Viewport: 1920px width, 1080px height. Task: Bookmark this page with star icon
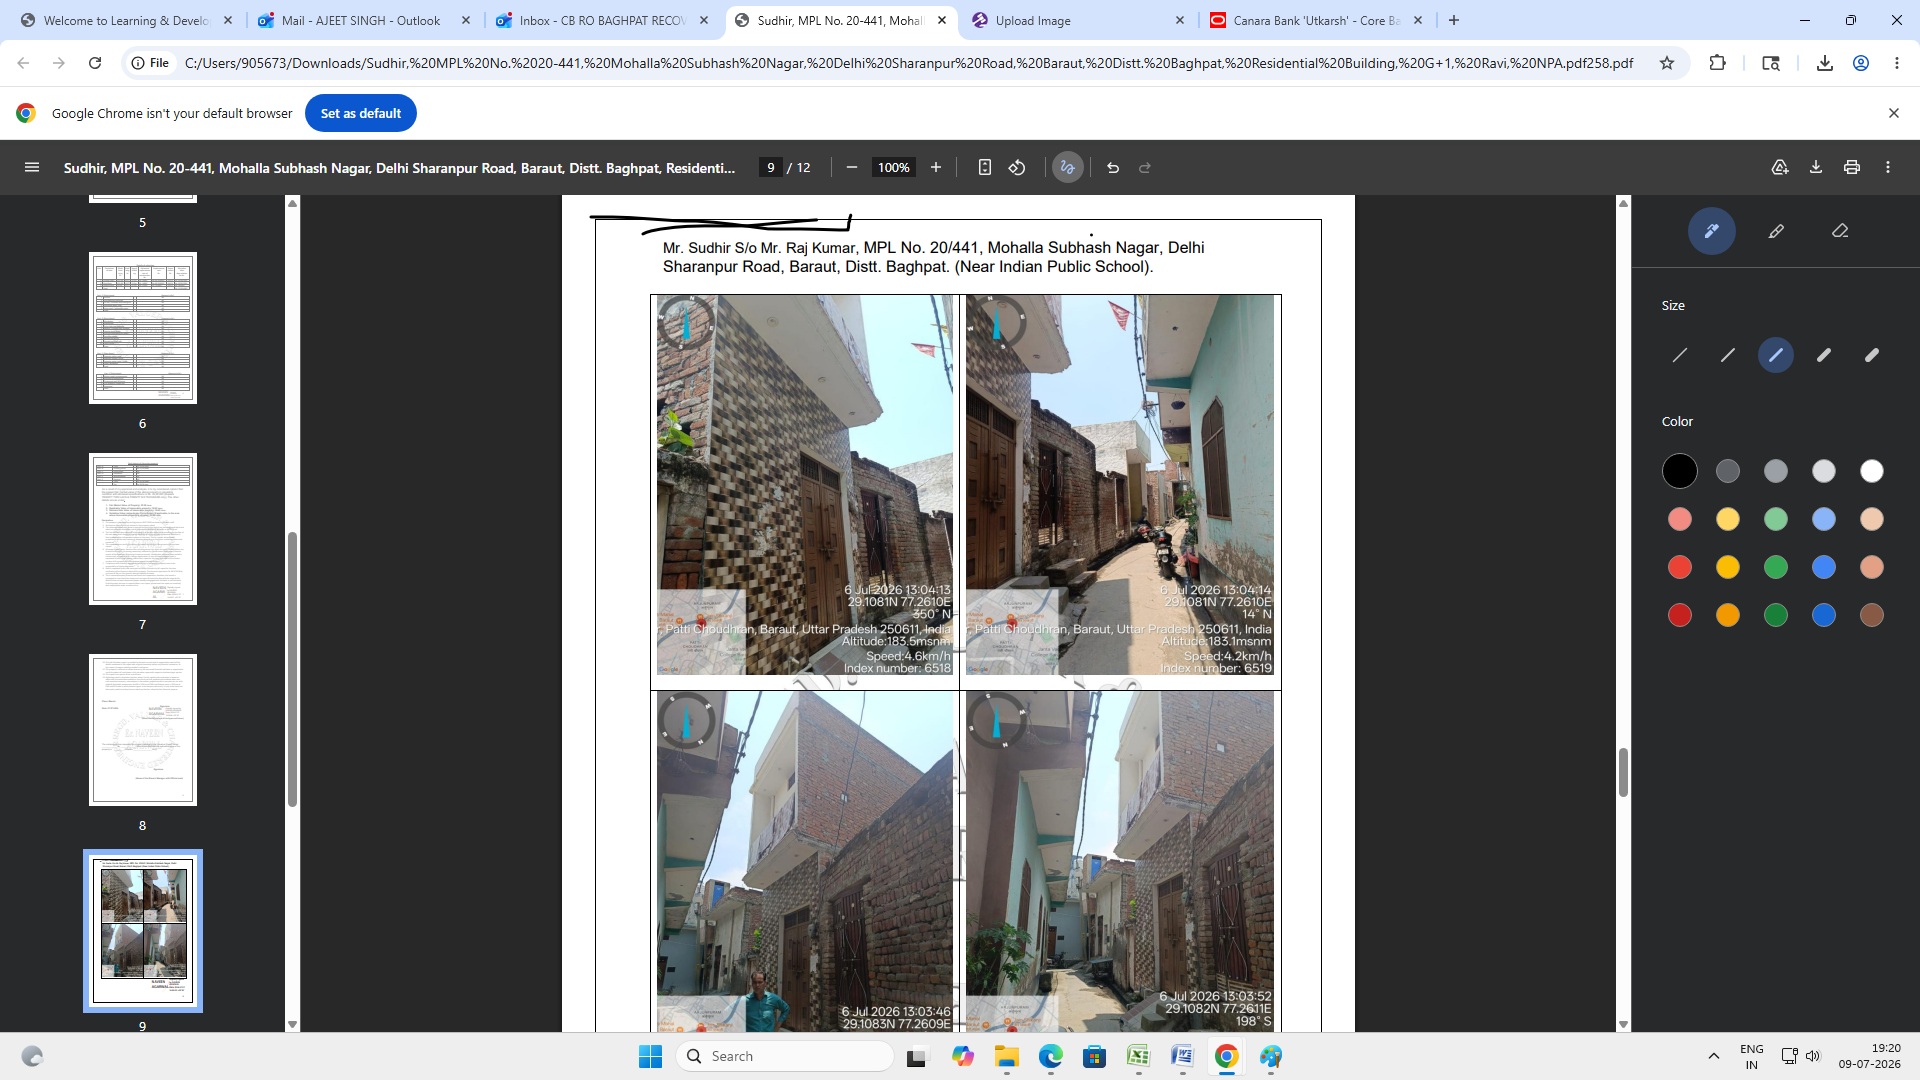click(1667, 63)
